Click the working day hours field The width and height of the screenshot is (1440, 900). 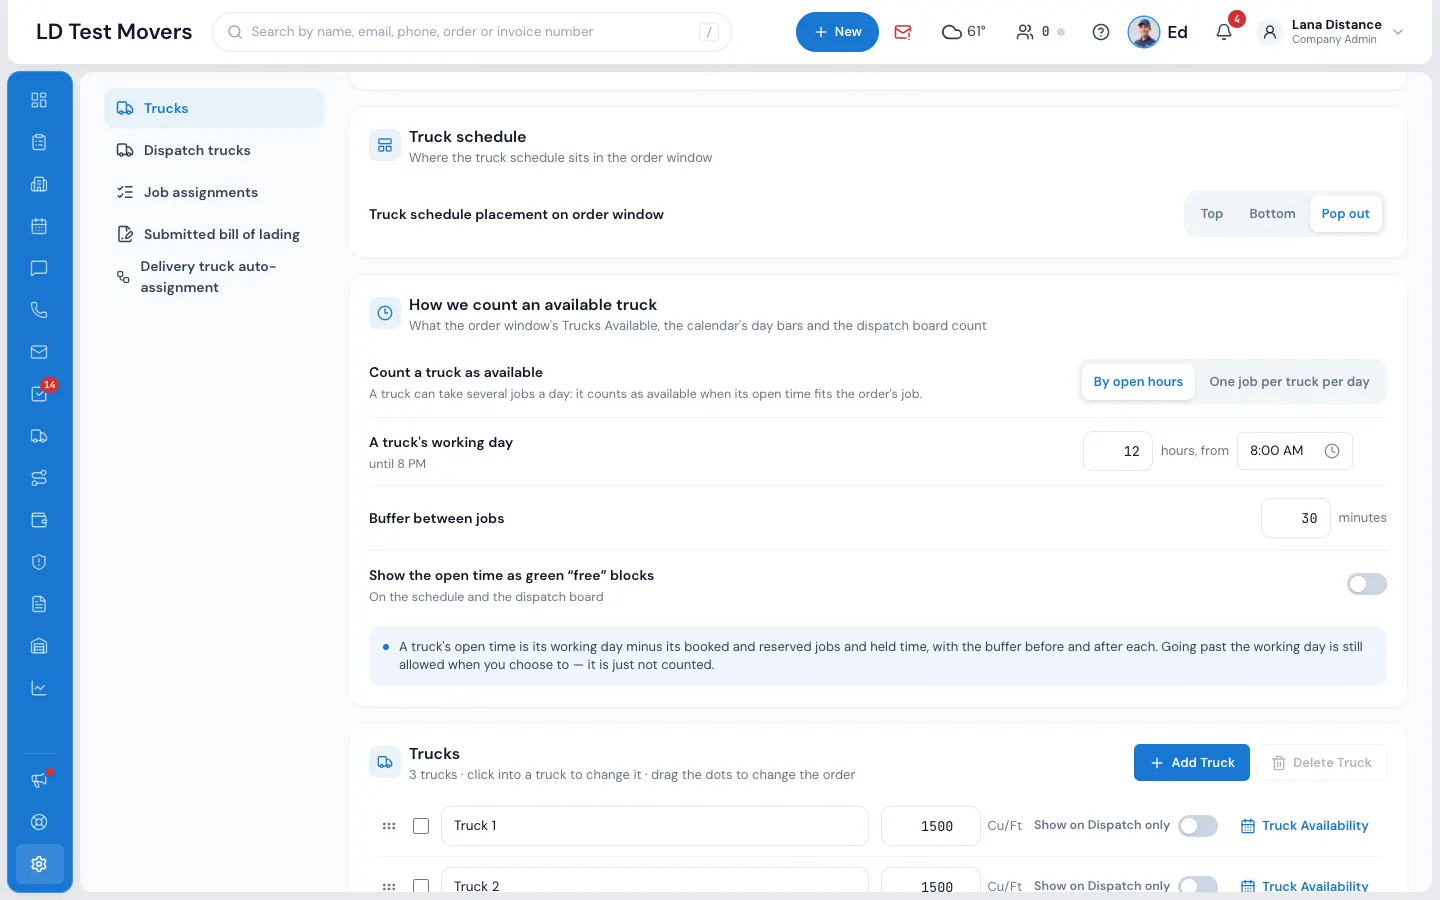pyautogui.click(x=1118, y=451)
